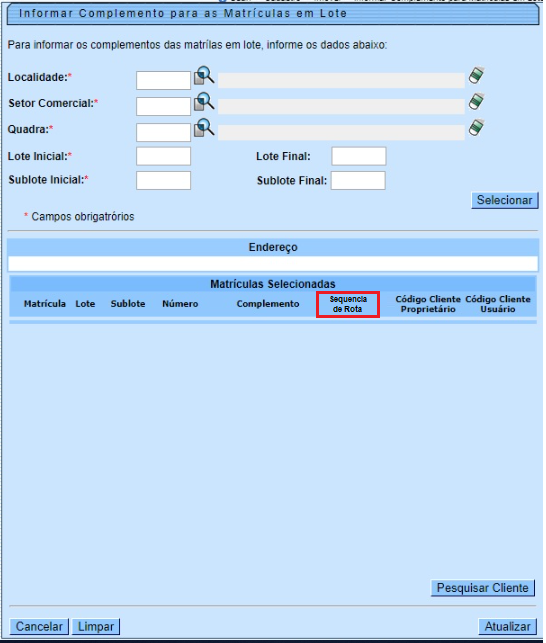The height and width of the screenshot is (643, 546).
Task: Open Setor Comercial search magnifier icon
Action: 204,102
